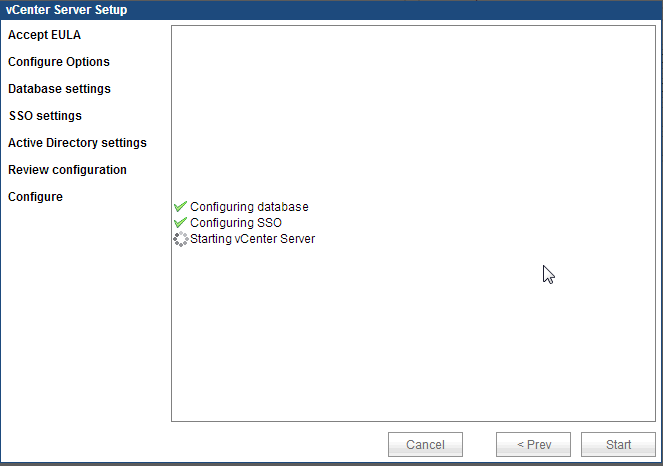Hit the Start button
Screen dimensions: 663x466
click(618, 445)
